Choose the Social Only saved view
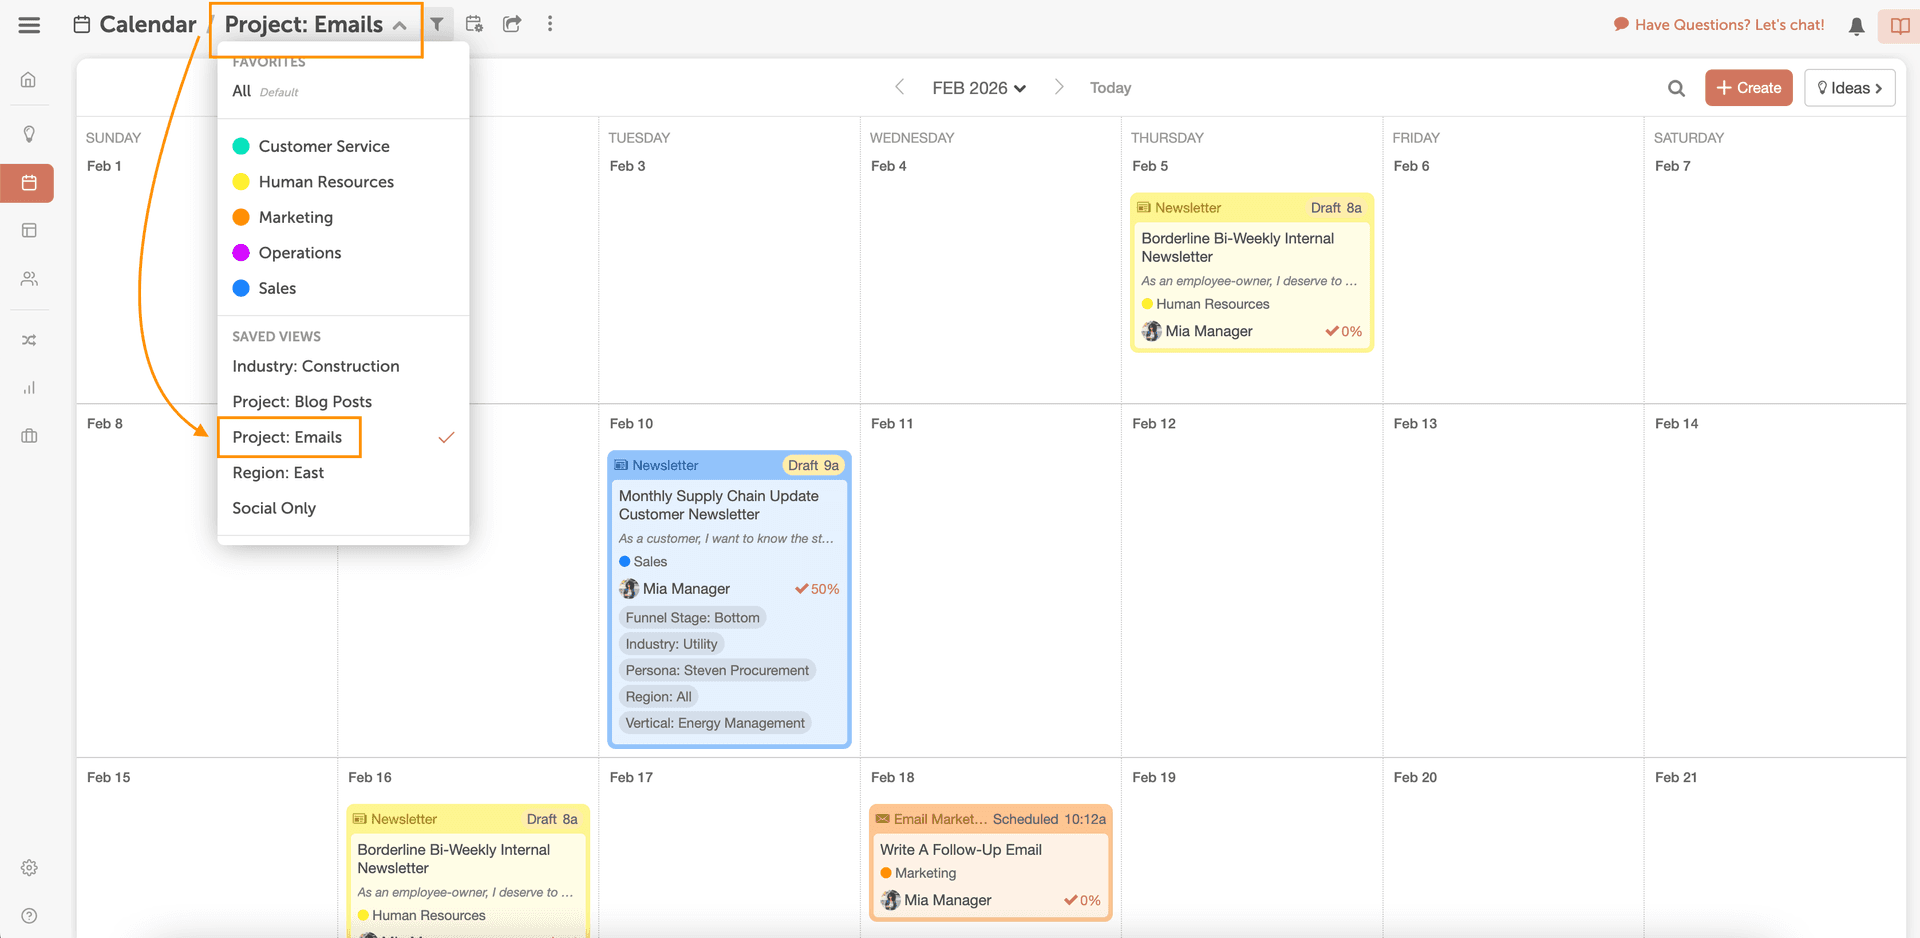This screenshot has width=1920, height=938. pyautogui.click(x=273, y=508)
